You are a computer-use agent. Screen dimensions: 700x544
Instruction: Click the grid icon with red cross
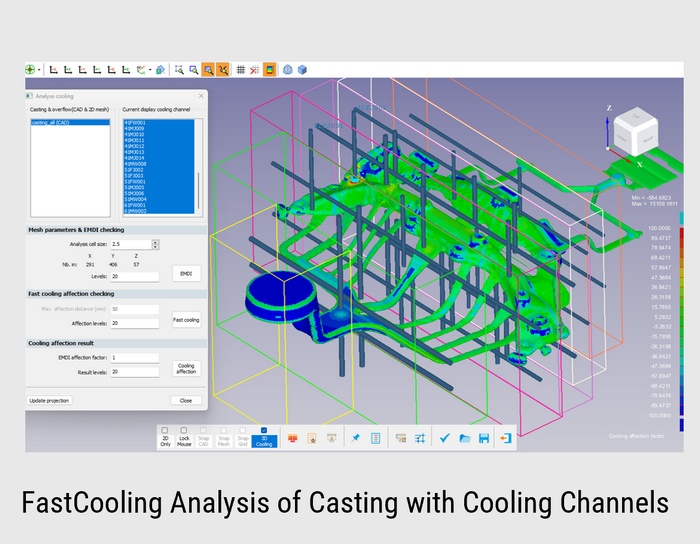coord(254,70)
